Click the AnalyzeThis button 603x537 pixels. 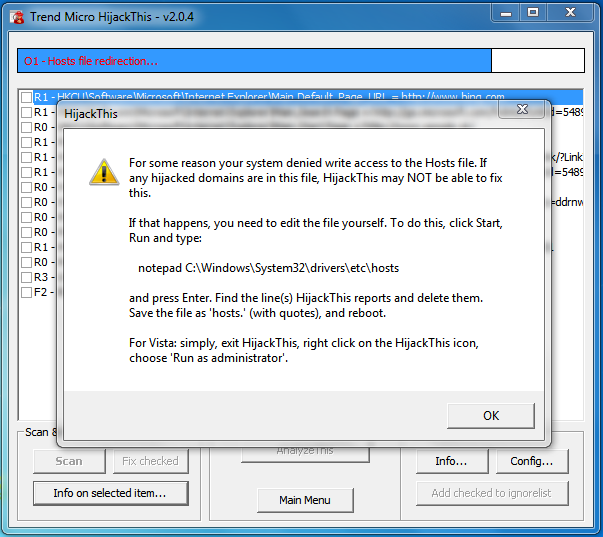[x=305, y=454]
